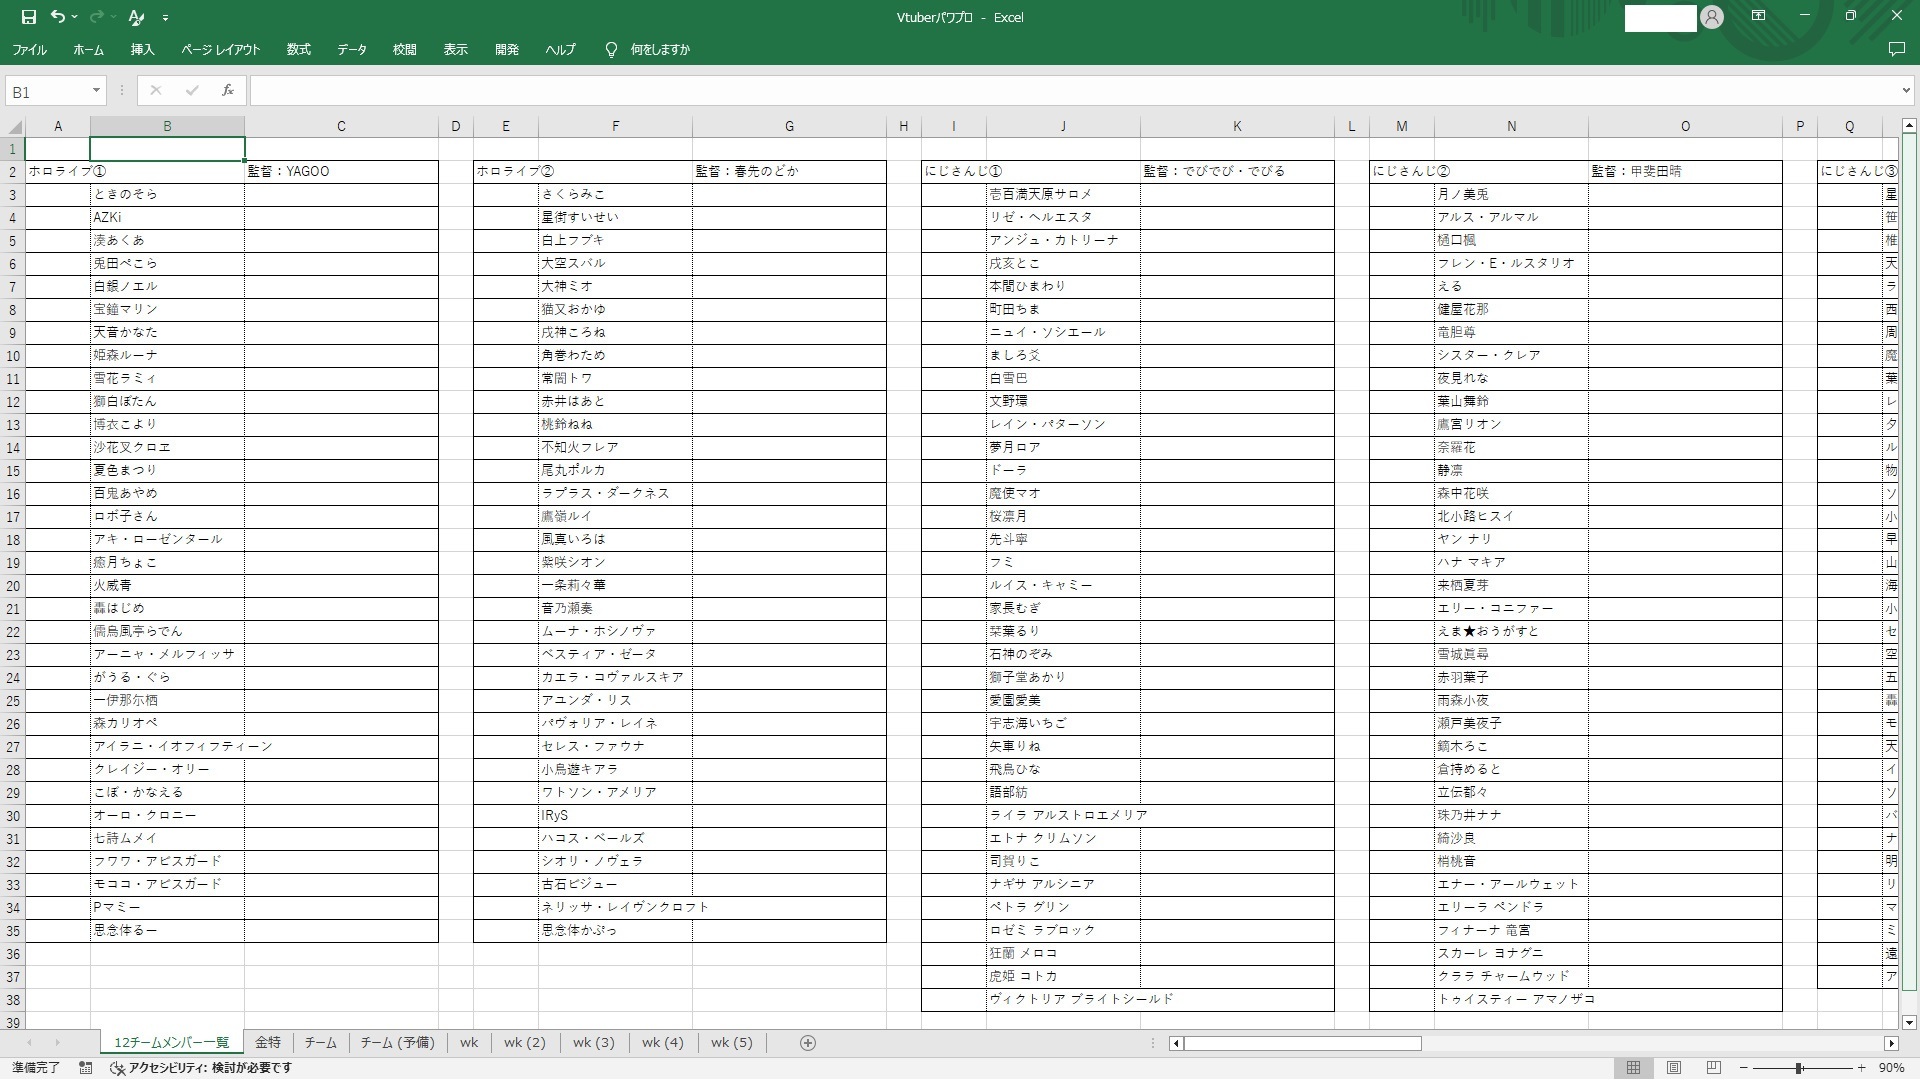Viewport: 1920px width, 1080px height.
Task: Open Customize Quick Access Toolbar dropdown
Action: click(165, 17)
